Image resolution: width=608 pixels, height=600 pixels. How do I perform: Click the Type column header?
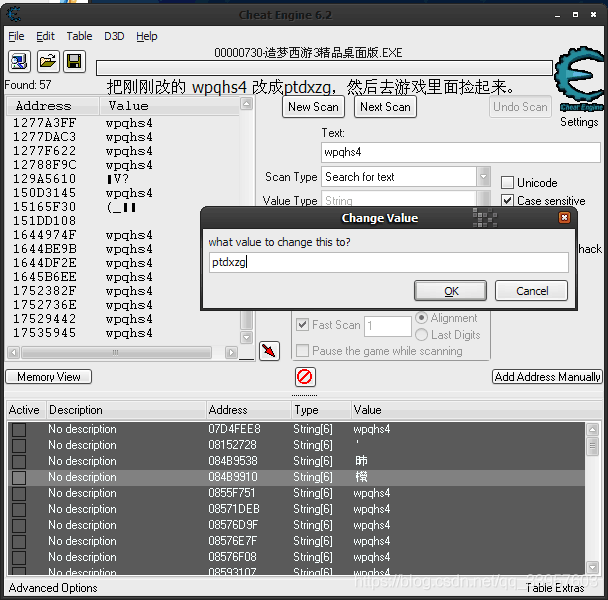(x=321, y=410)
